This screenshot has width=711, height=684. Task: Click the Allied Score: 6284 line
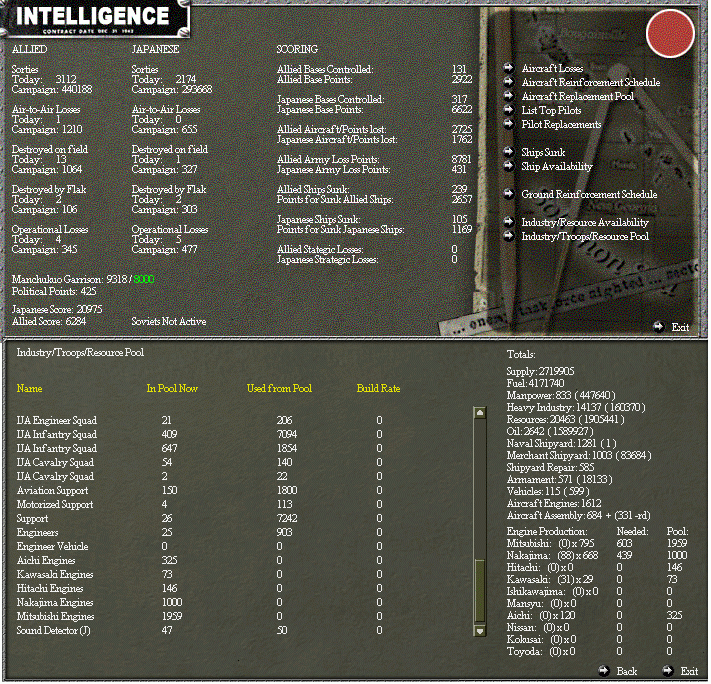[49, 322]
